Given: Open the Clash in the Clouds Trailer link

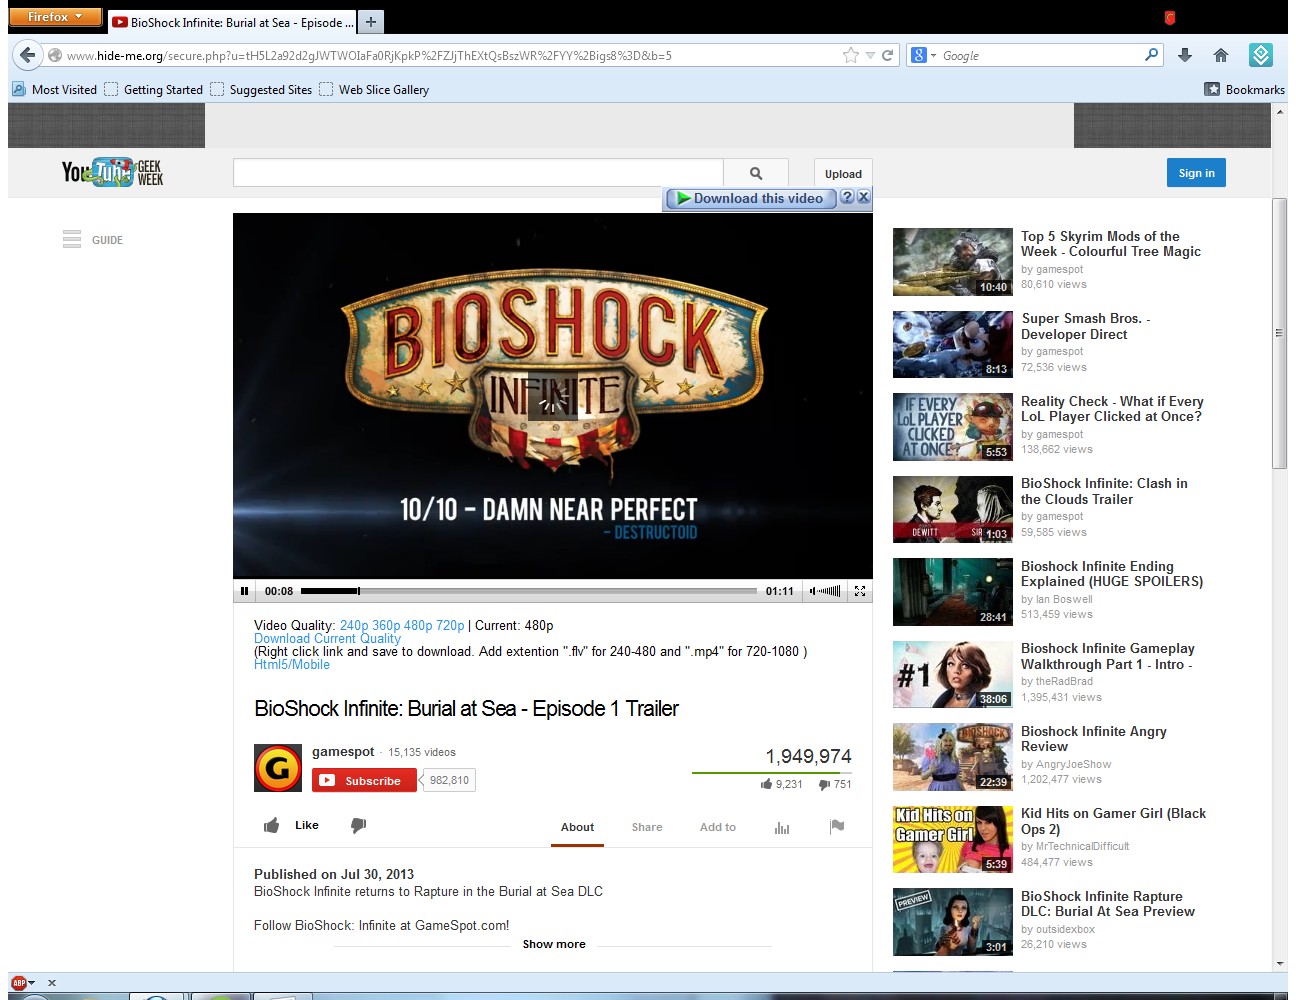Looking at the screenshot, I should 1104,491.
